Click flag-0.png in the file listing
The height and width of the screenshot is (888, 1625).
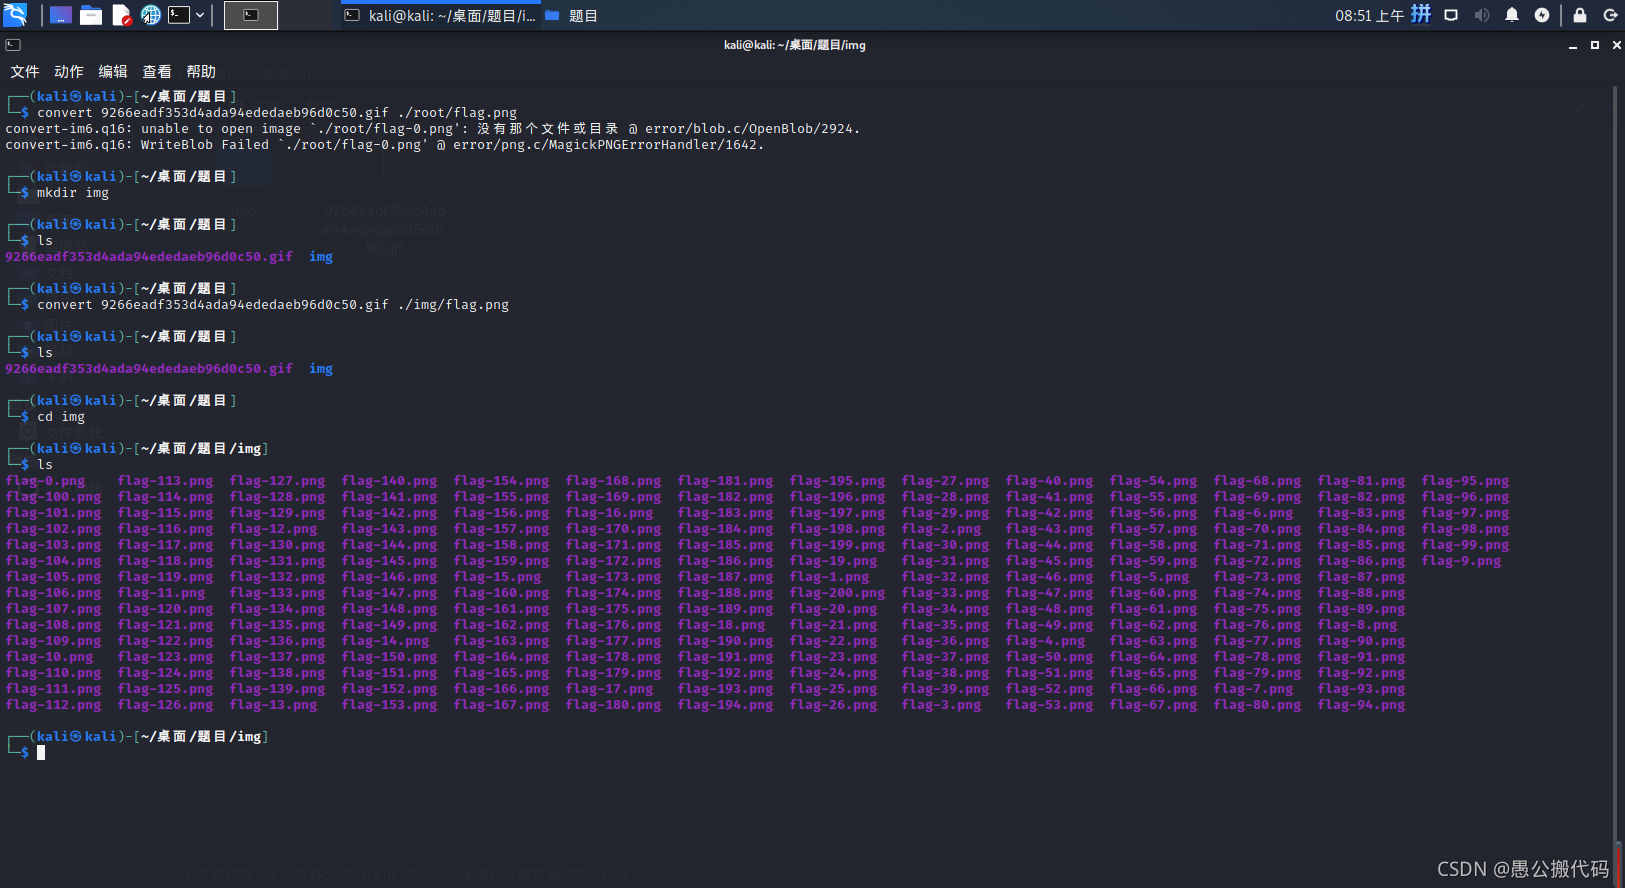pos(45,481)
